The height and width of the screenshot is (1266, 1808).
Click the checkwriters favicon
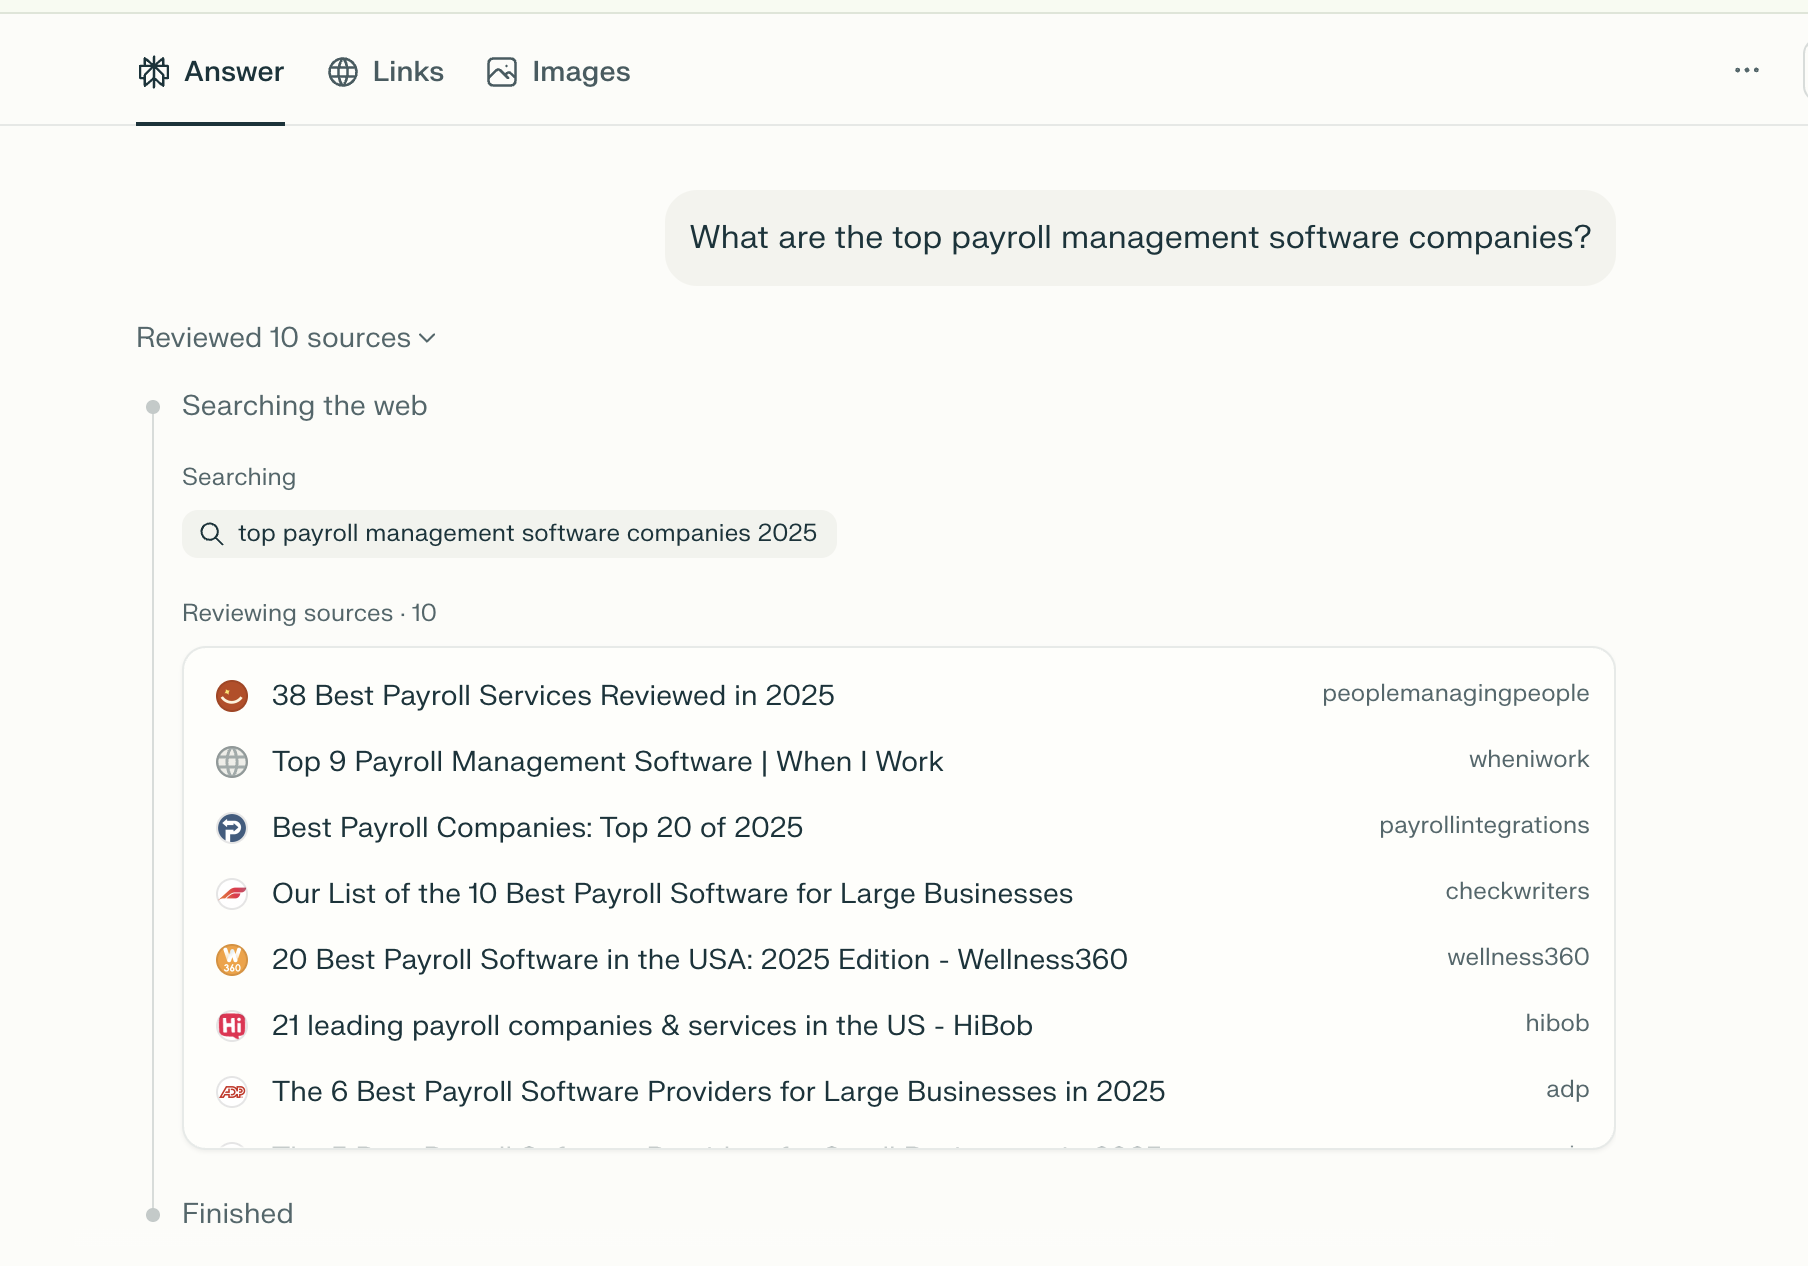(x=232, y=894)
